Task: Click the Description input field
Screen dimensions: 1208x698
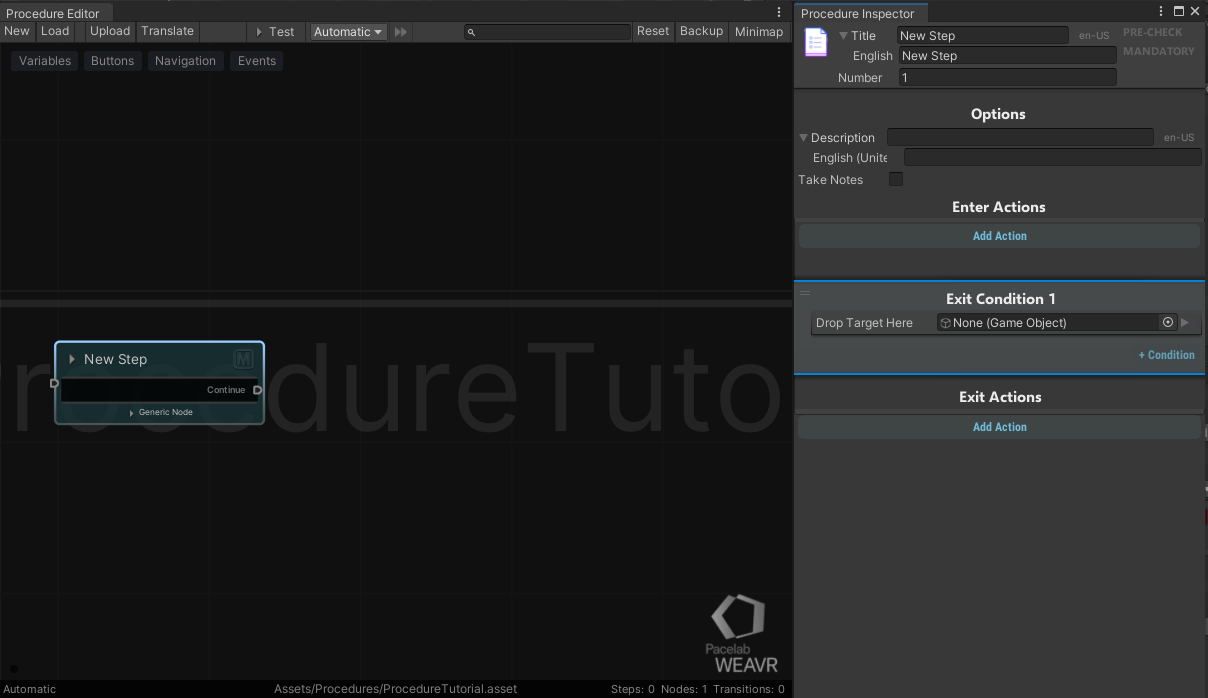Action: (x=1020, y=137)
